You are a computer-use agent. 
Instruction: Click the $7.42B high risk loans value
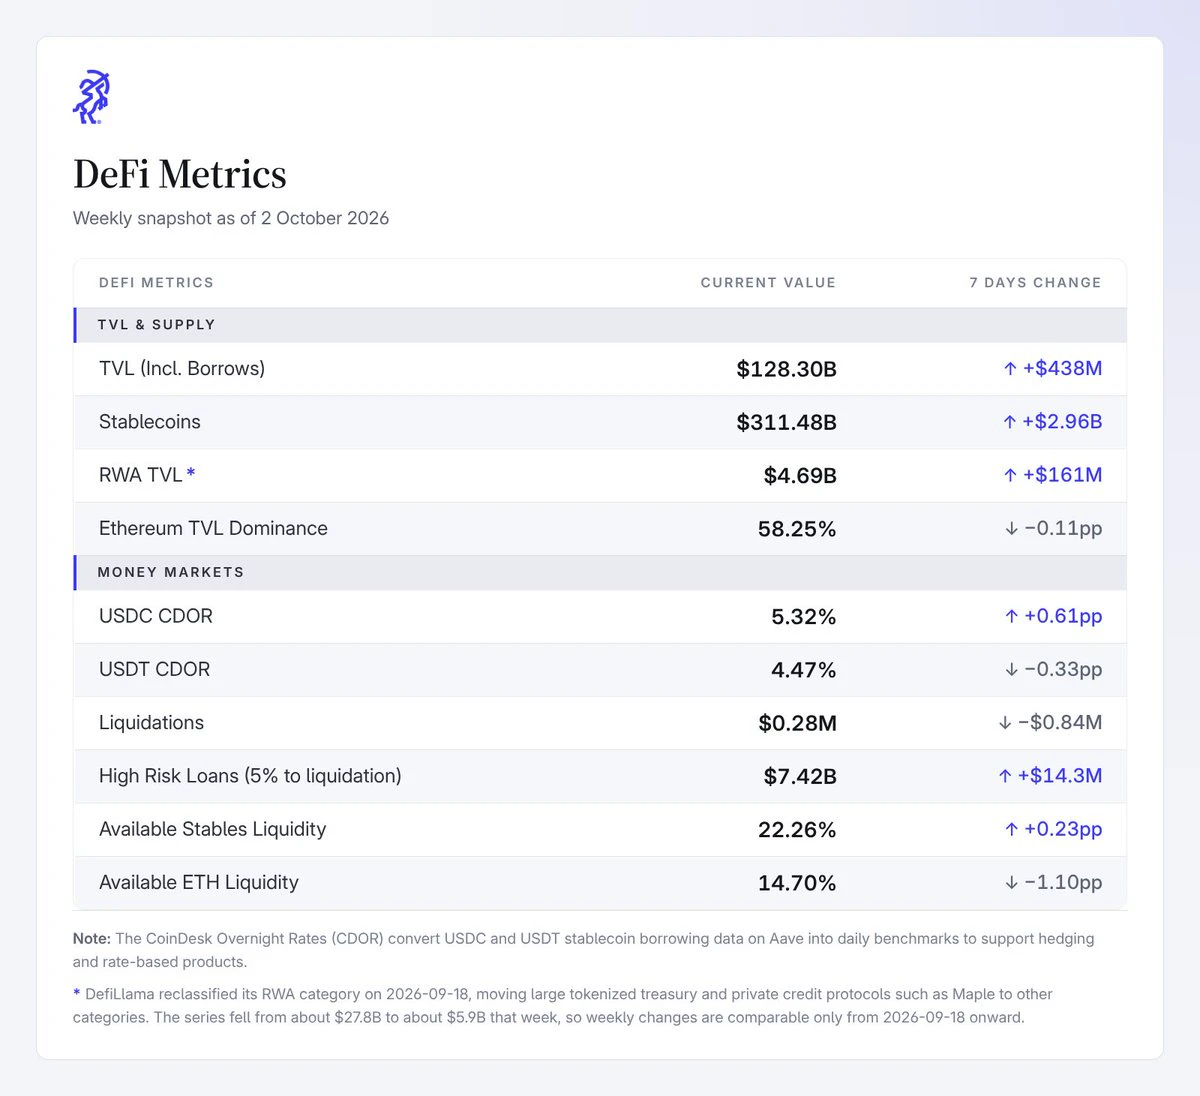coord(800,776)
